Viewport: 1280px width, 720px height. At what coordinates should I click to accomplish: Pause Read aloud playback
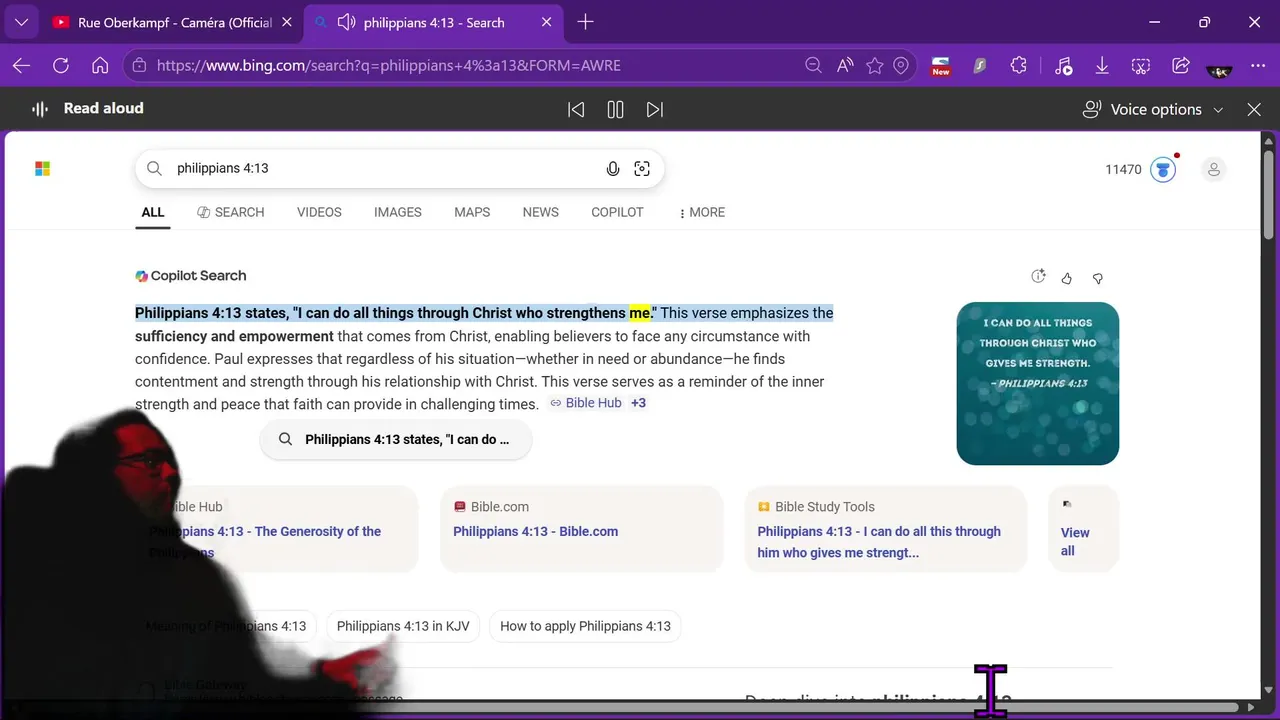click(x=616, y=109)
